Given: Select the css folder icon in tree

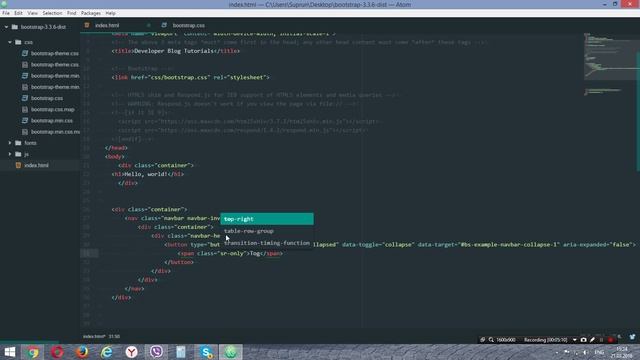Looking at the screenshot, I should [x=18, y=42].
